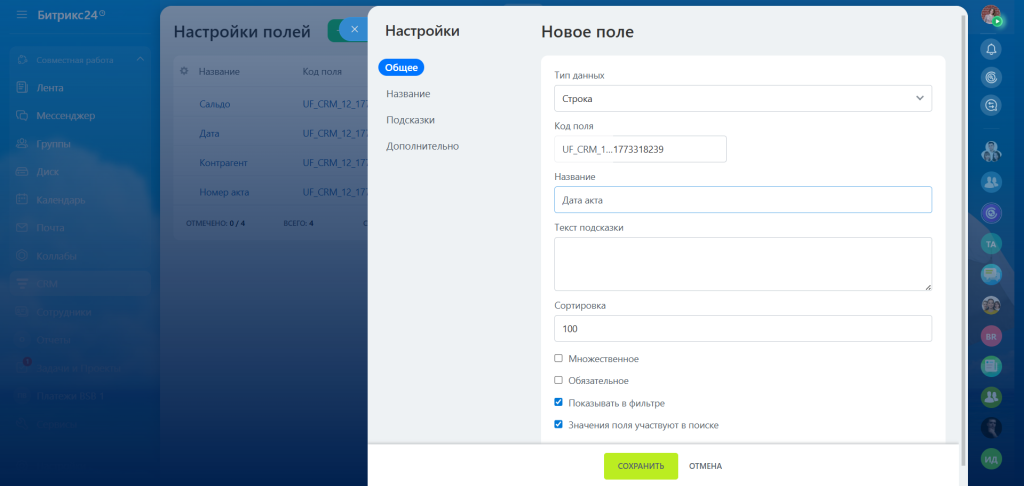Close the slider panel with X button
This screenshot has width=1024, height=486.
pyautogui.click(x=354, y=29)
